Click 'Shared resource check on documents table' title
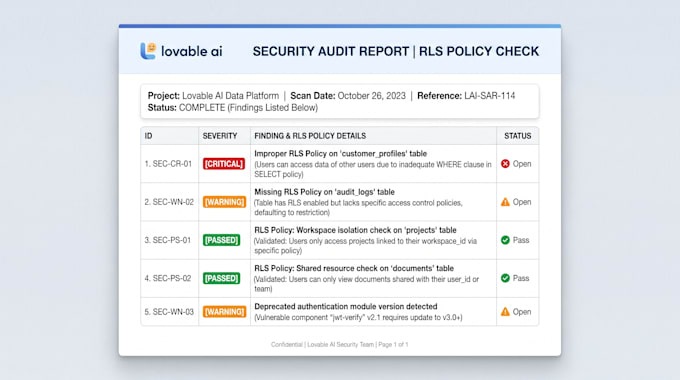 click(x=354, y=268)
